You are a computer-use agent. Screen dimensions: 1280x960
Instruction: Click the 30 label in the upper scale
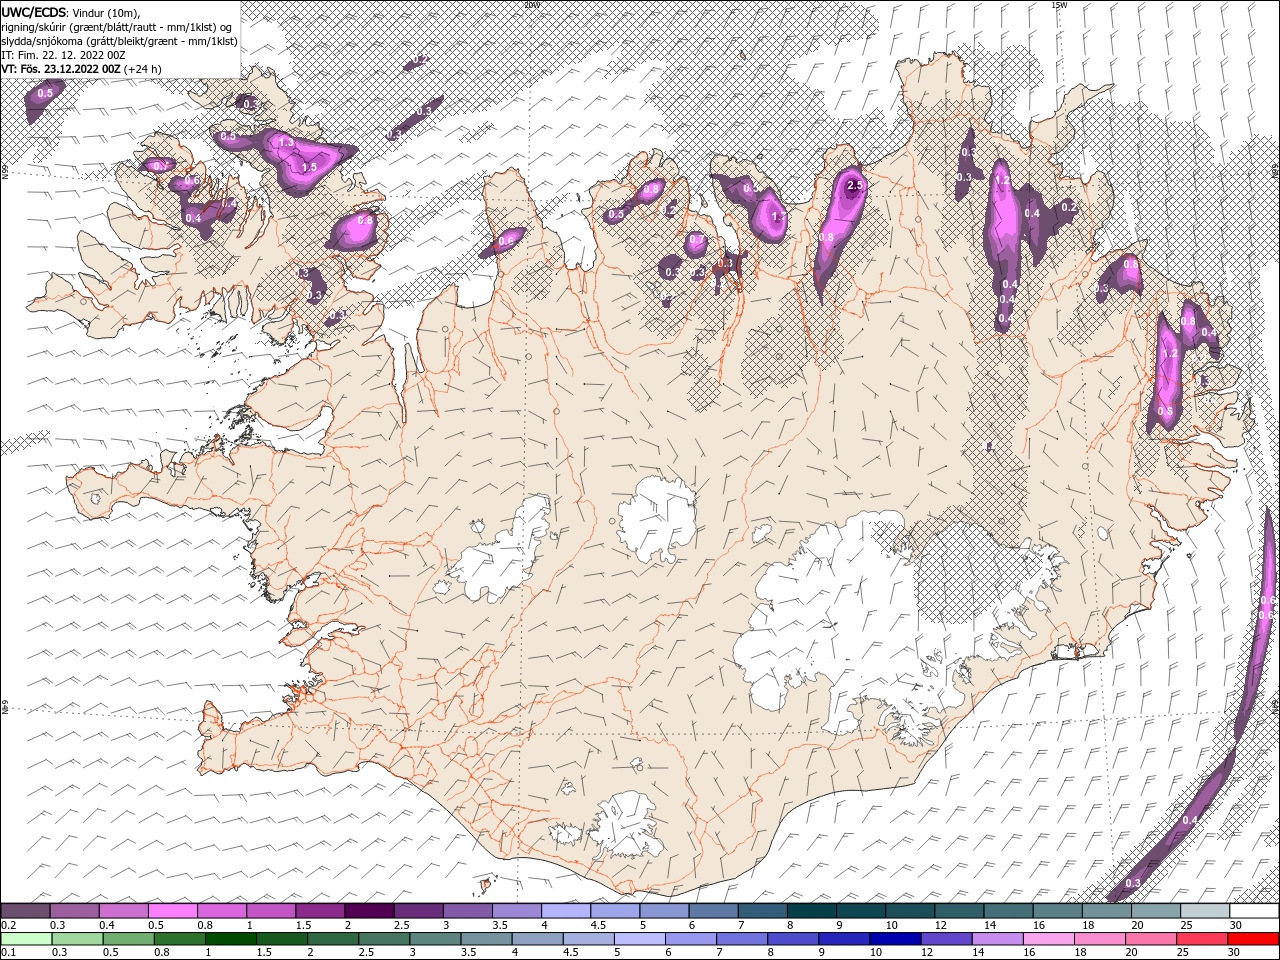[x=1236, y=925]
